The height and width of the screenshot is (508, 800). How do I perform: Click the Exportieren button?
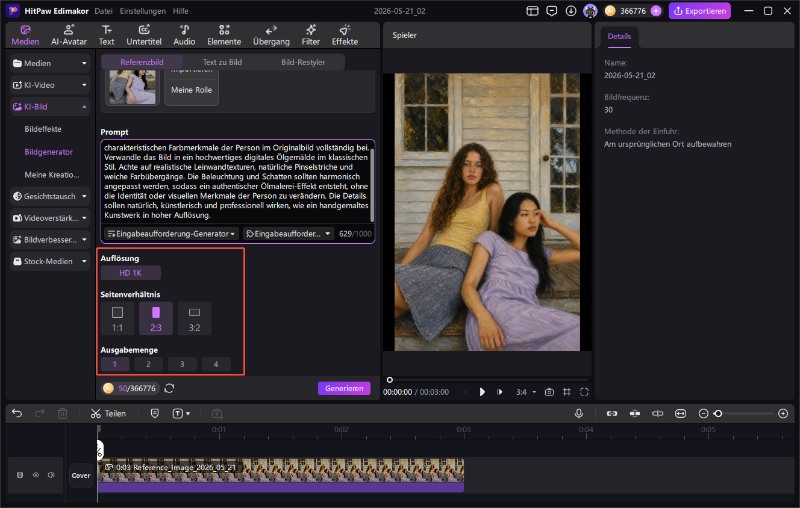699,11
